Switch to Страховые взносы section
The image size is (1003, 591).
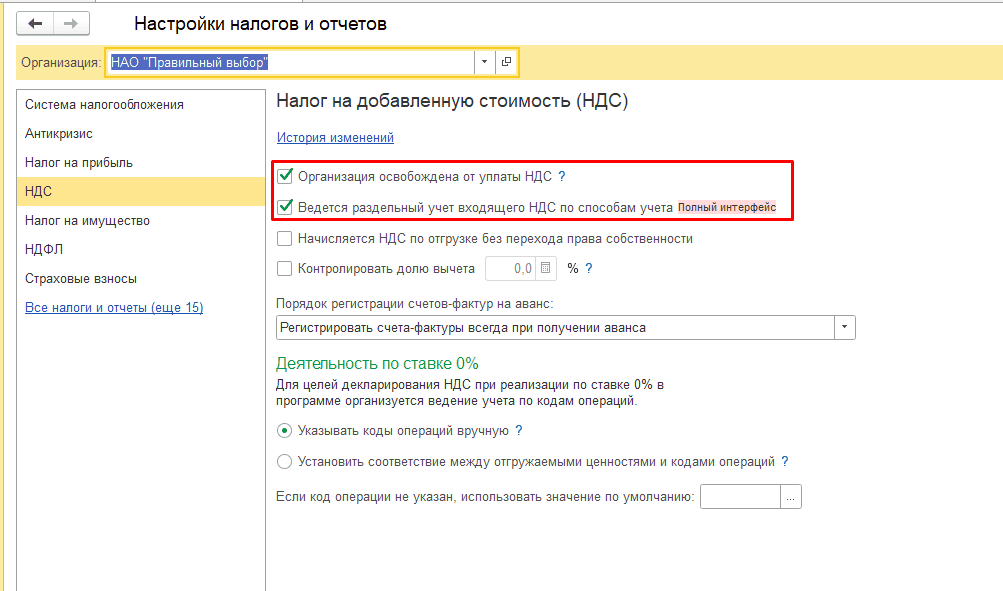pos(81,279)
